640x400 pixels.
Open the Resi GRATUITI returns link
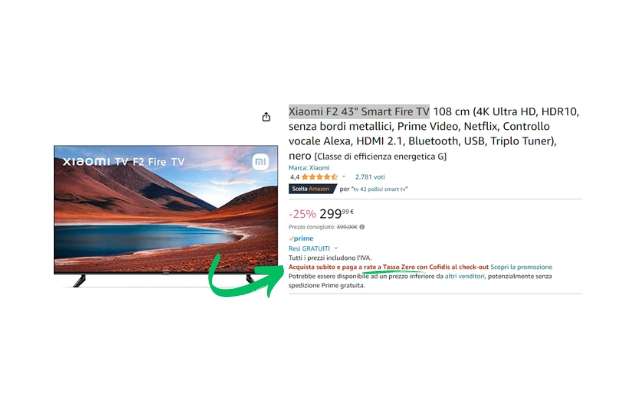pyautogui.click(x=309, y=248)
